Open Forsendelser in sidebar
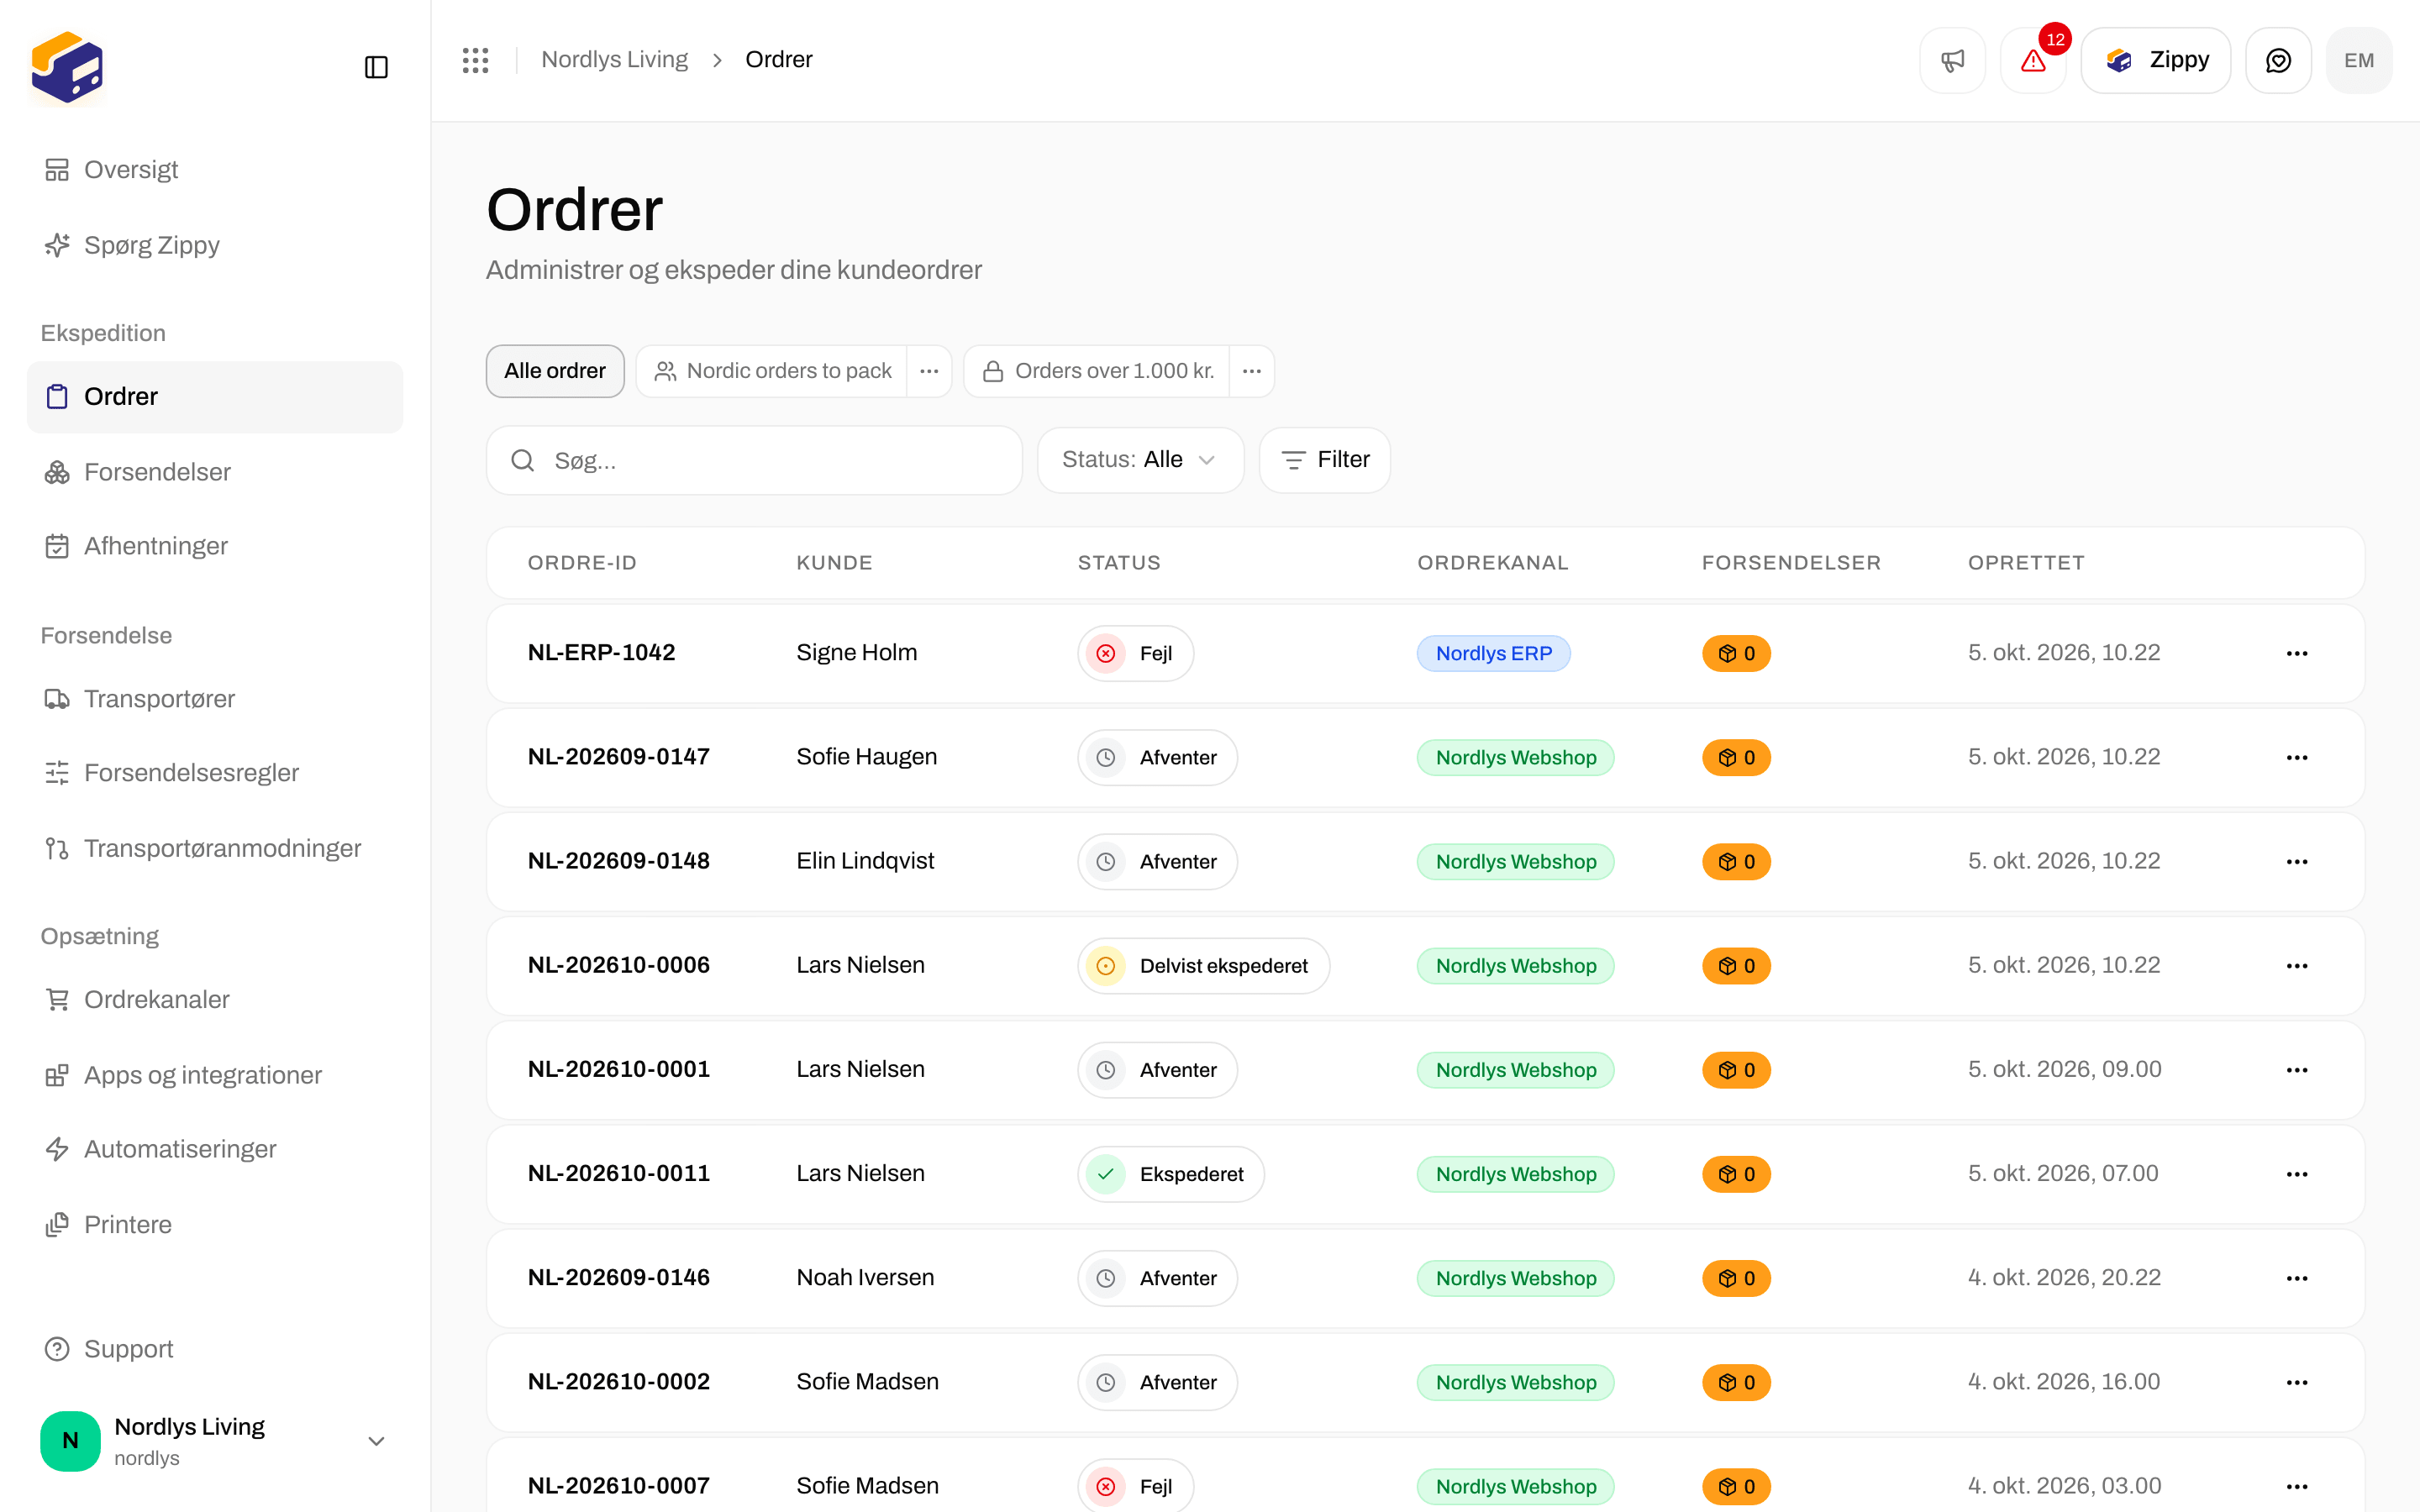 click(215, 472)
